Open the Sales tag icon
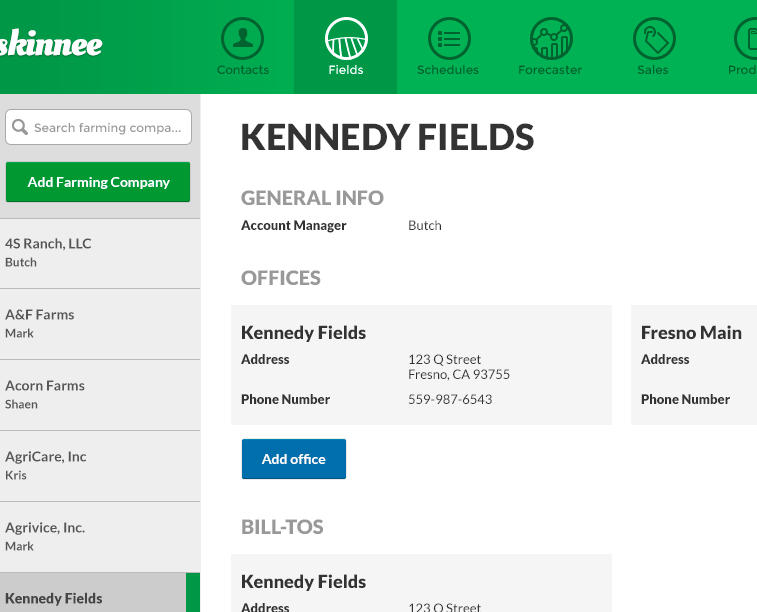Image resolution: width=757 pixels, height=612 pixels. (x=654, y=39)
